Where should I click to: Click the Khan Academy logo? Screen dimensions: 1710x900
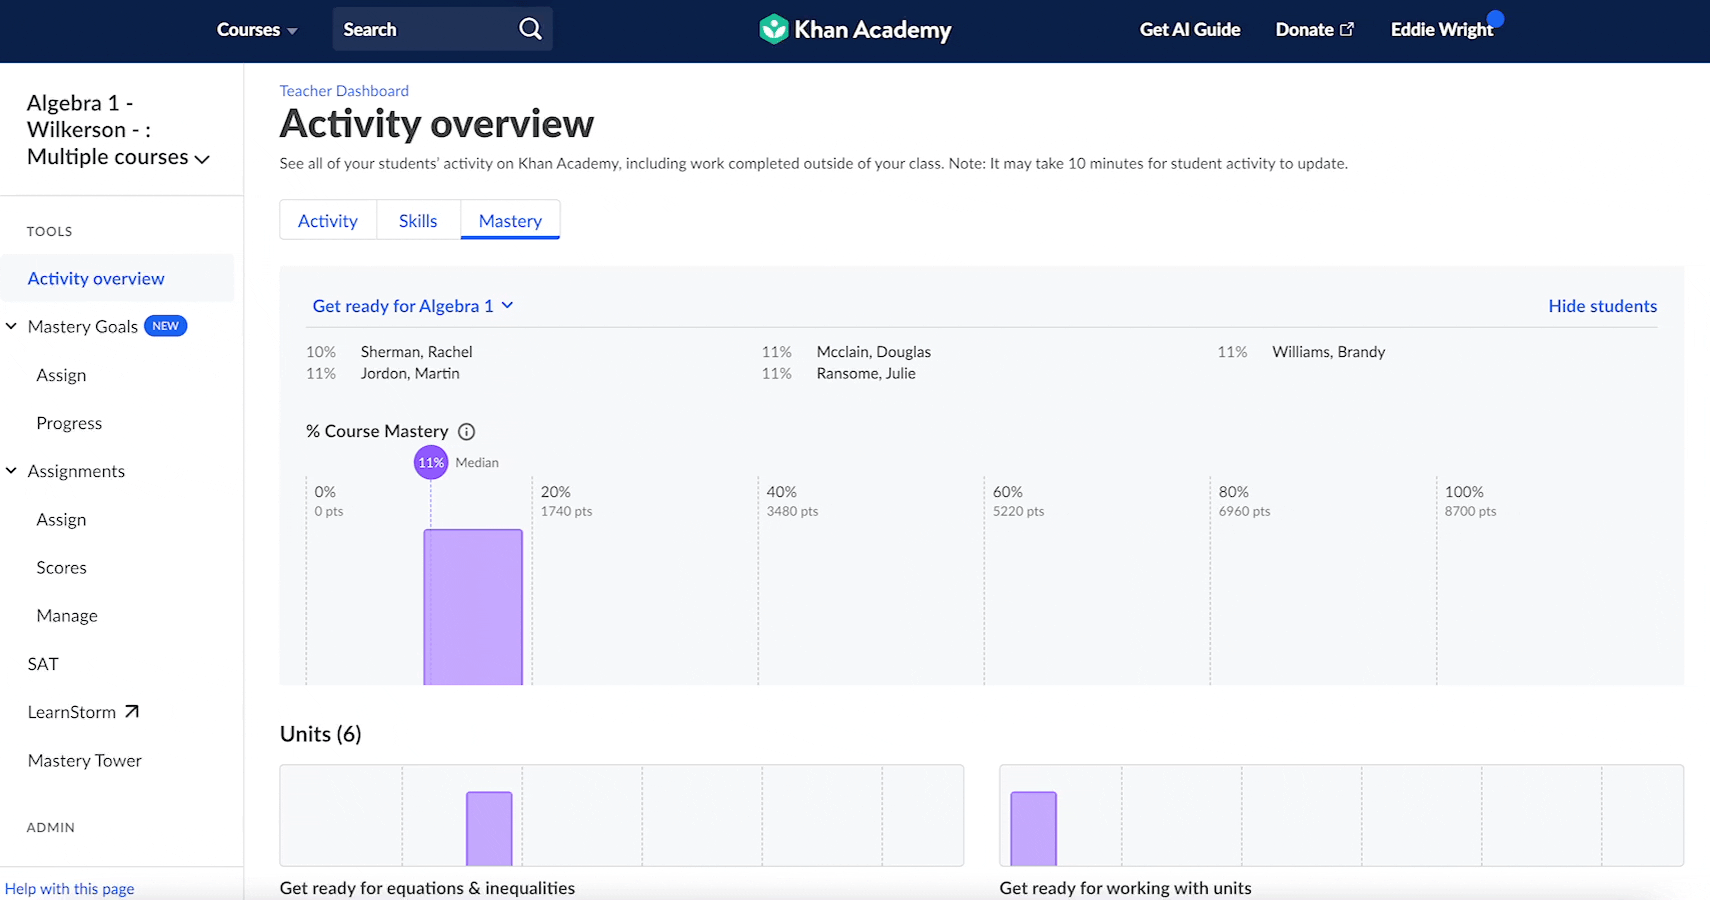(855, 29)
